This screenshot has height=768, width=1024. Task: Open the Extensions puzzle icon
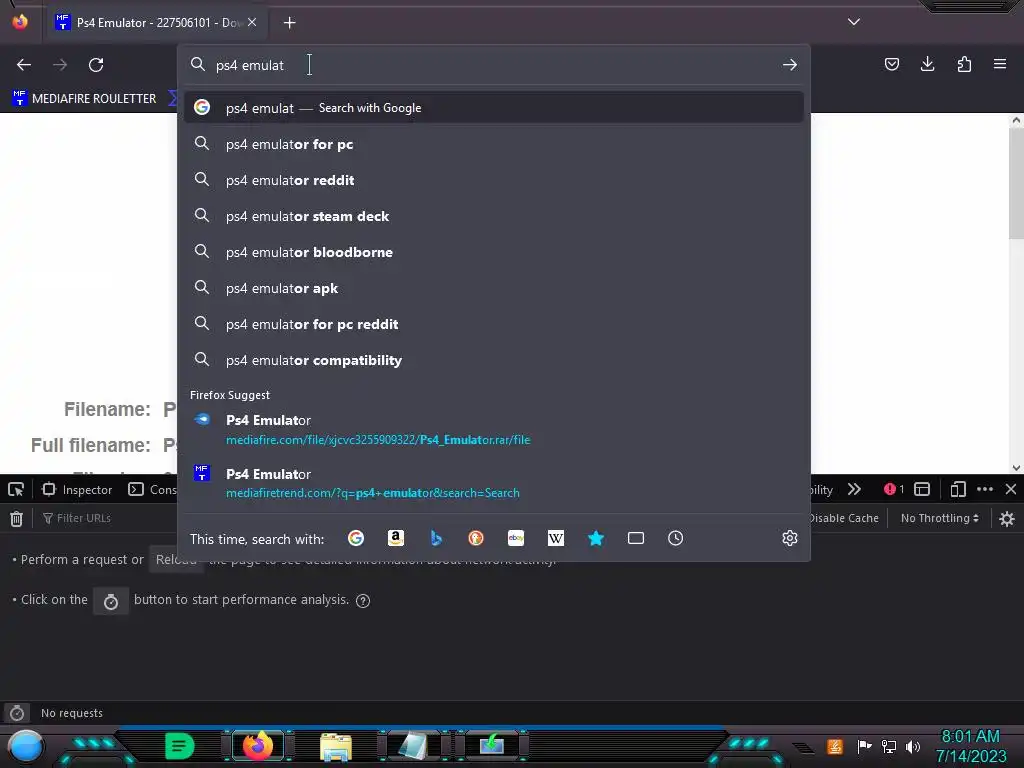(964, 64)
